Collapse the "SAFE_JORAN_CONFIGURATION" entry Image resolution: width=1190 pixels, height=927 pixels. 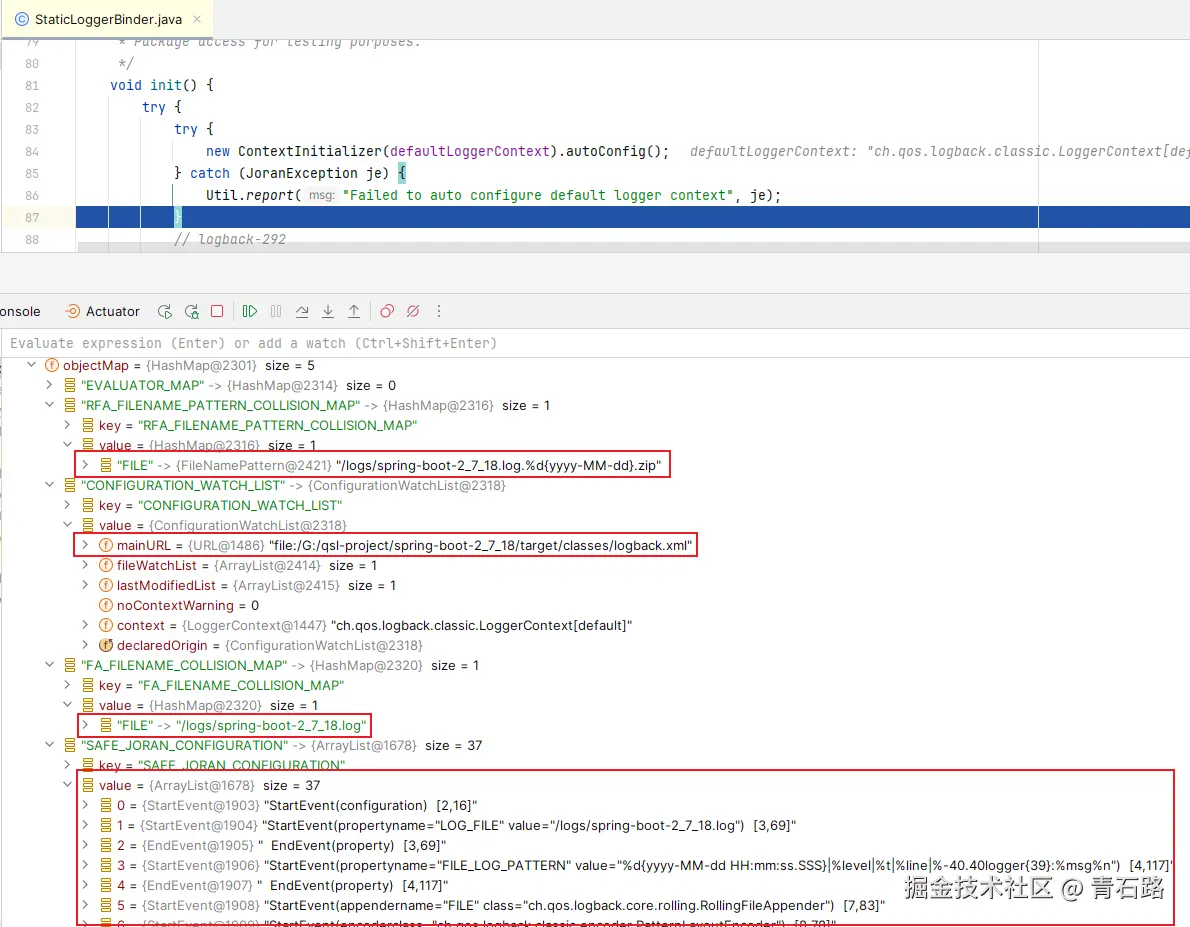49,746
